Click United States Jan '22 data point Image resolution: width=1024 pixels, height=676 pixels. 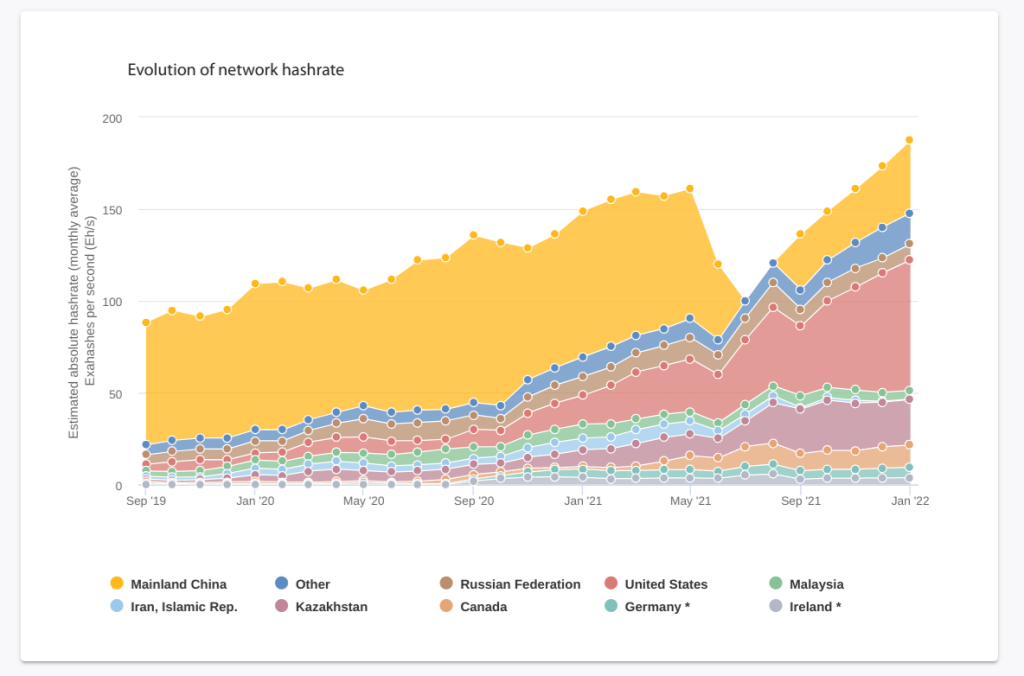[909, 260]
